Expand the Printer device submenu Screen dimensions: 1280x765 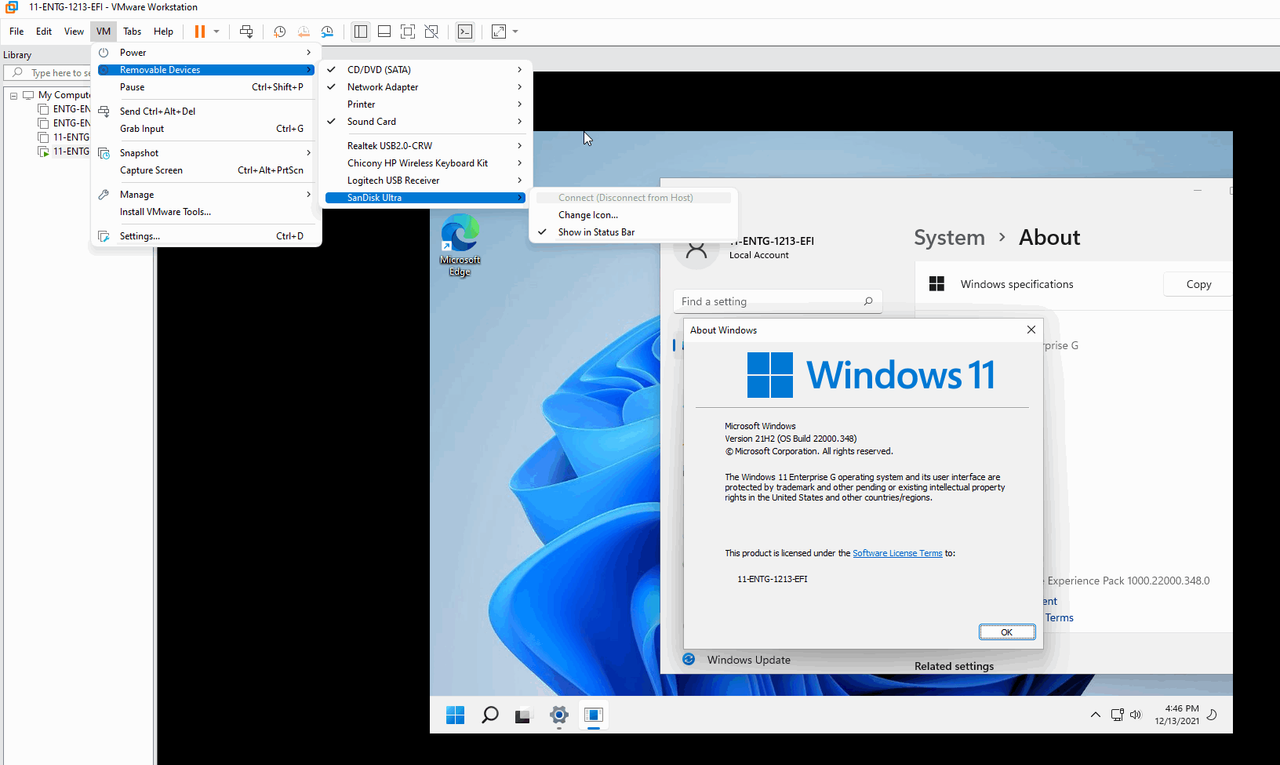tap(425, 104)
